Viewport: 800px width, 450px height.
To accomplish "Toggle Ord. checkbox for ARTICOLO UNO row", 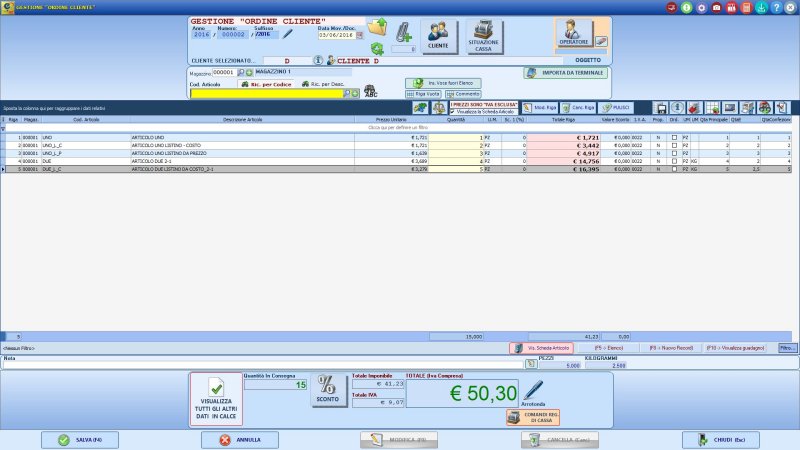I will [x=674, y=138].
